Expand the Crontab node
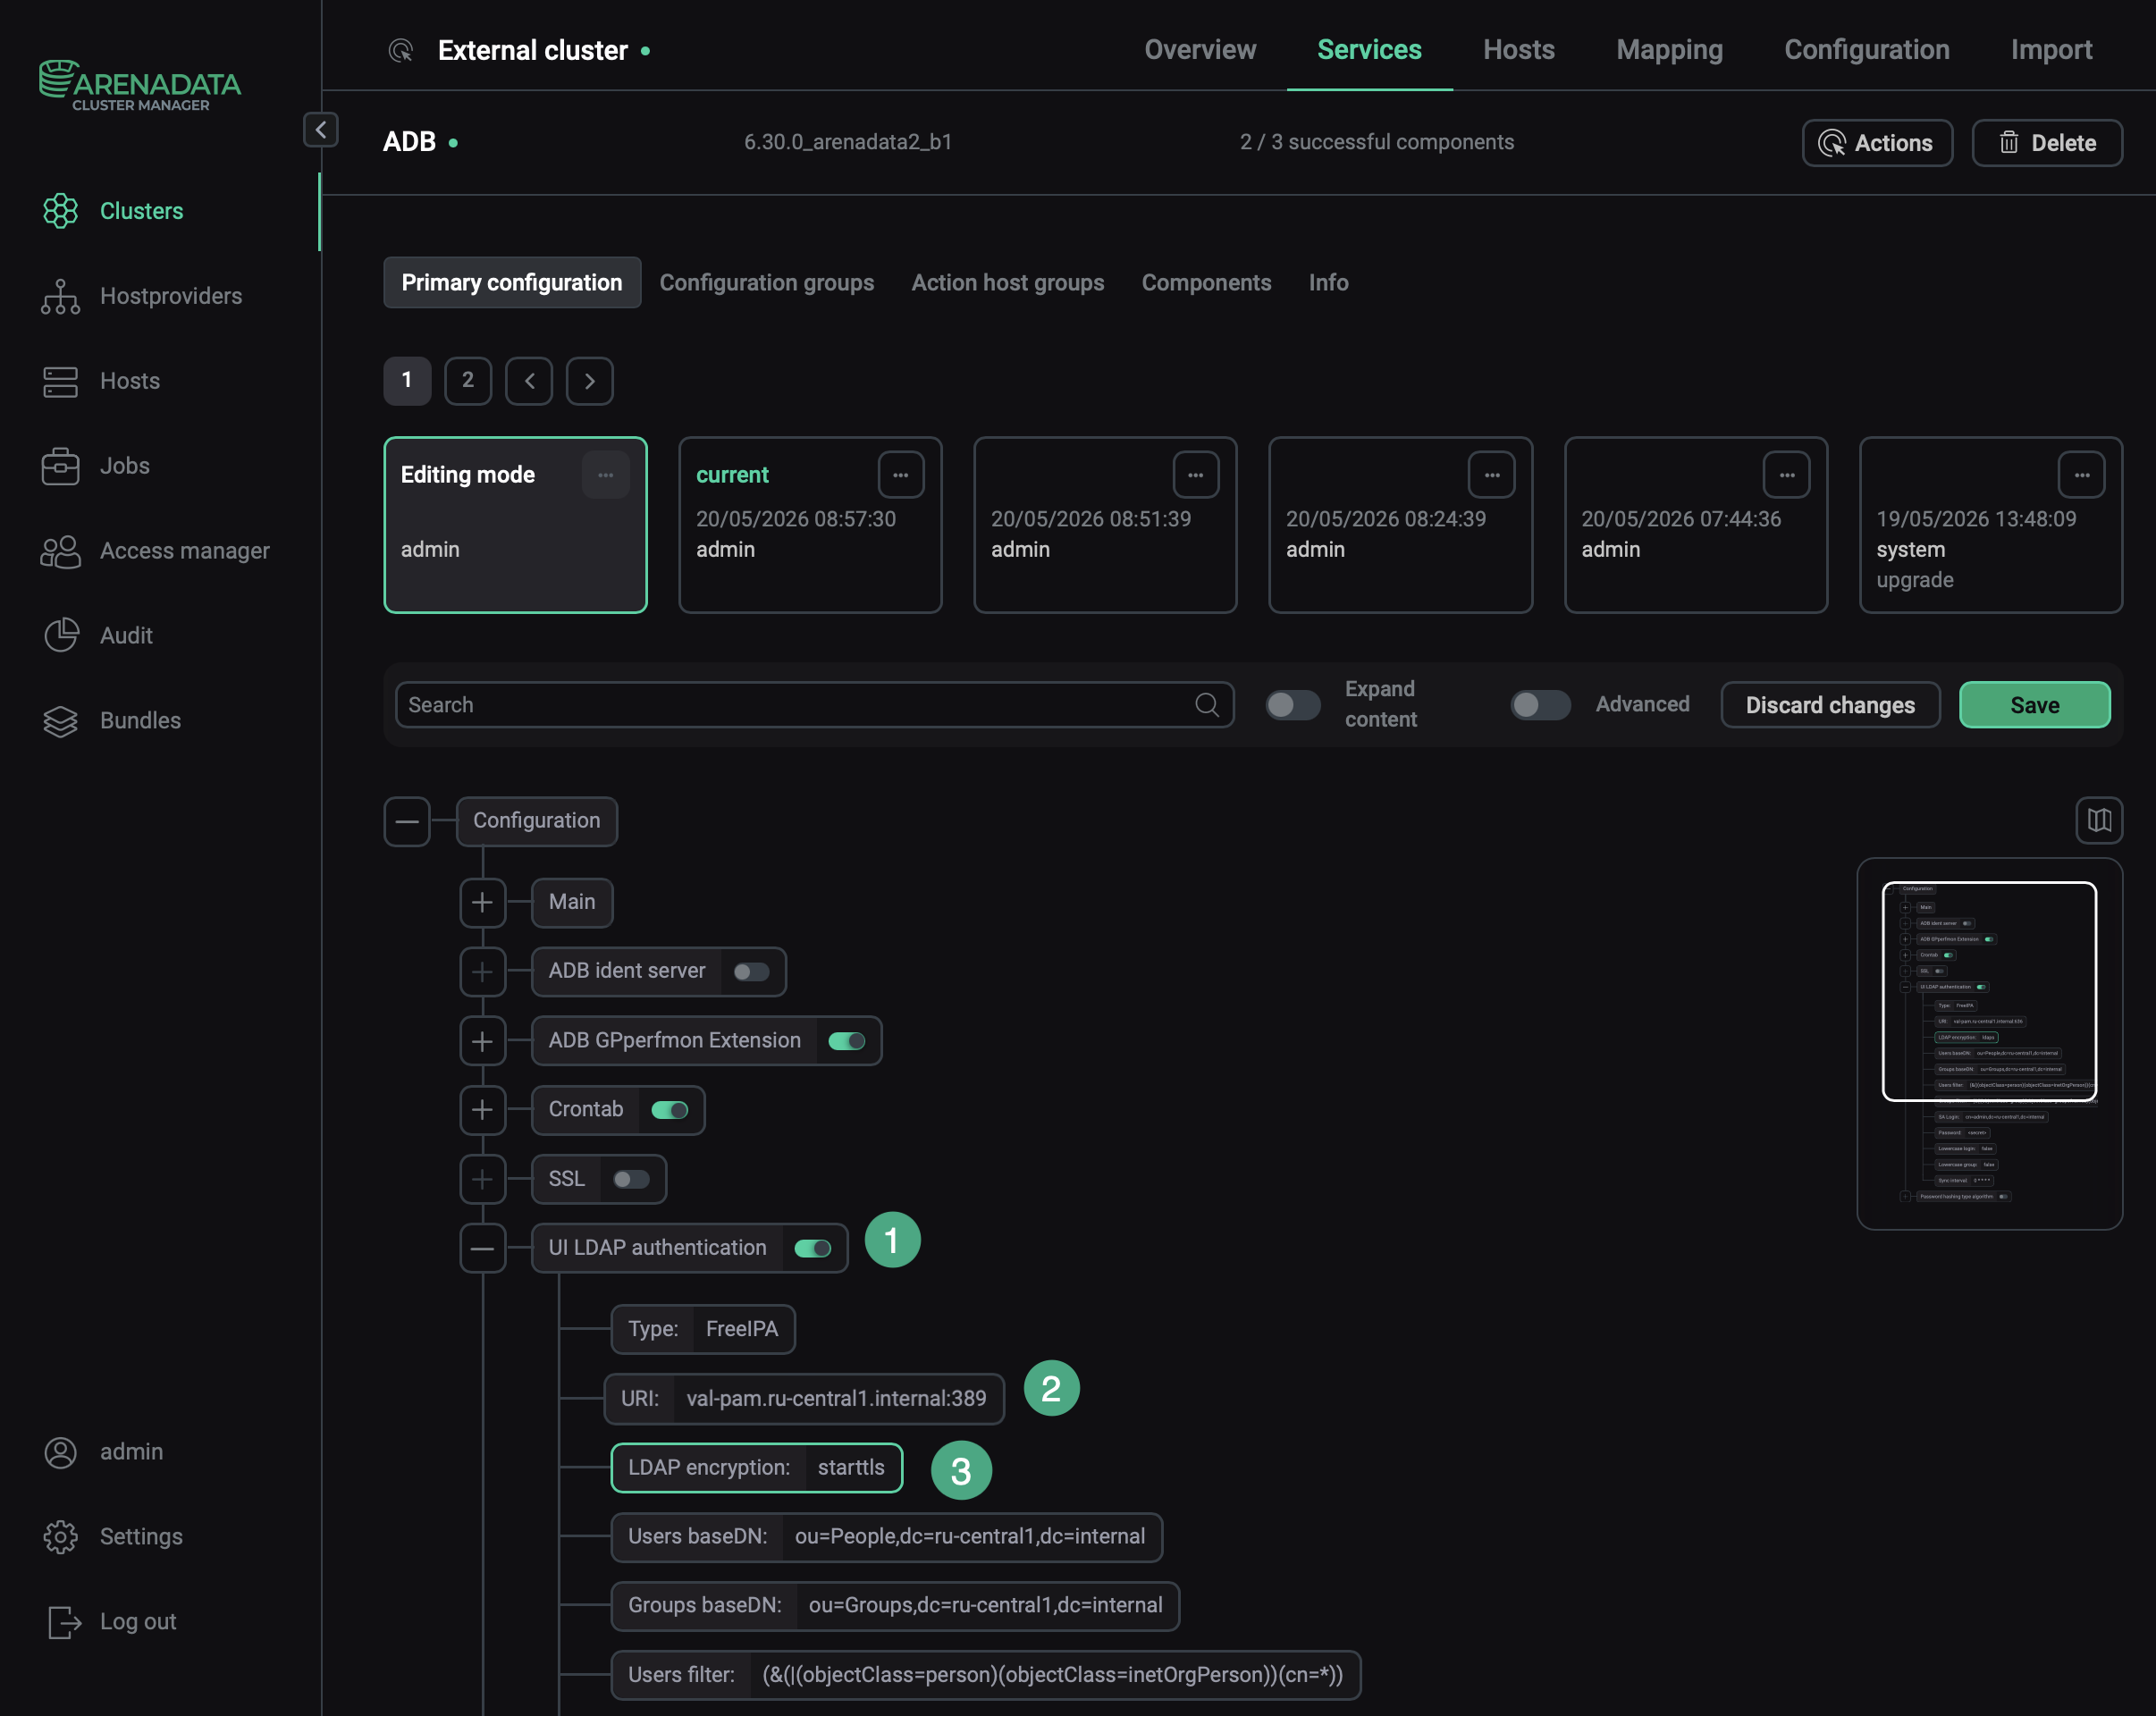 [x=482, y=1110]
